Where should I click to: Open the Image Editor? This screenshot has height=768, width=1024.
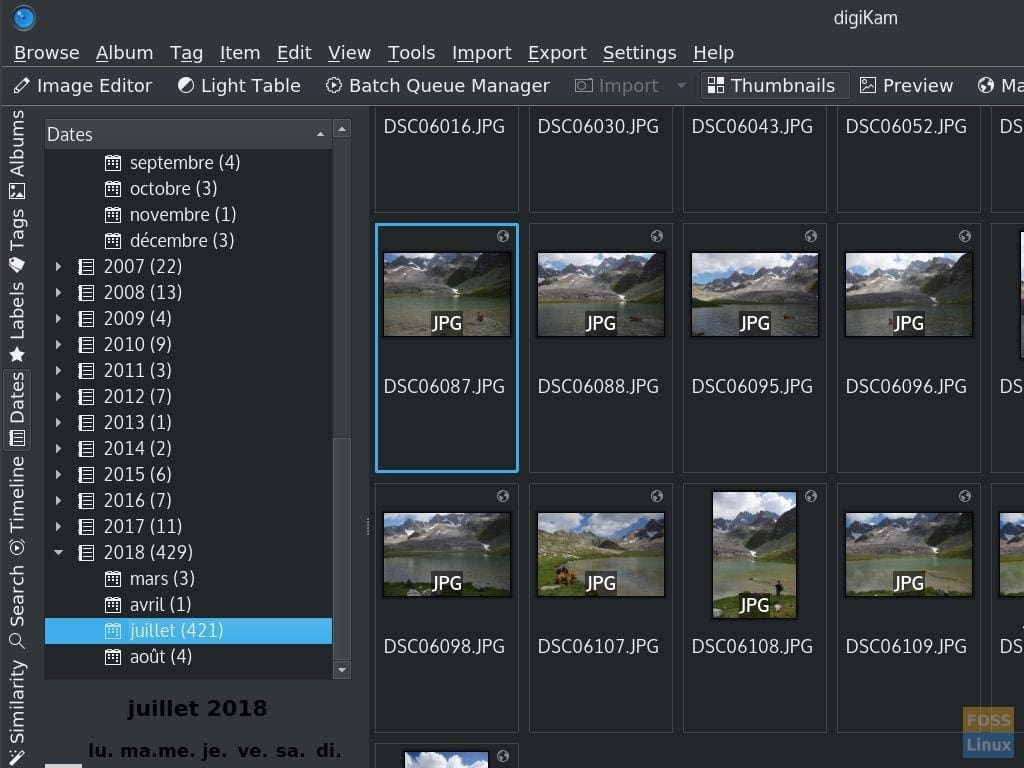pos(83,86)
